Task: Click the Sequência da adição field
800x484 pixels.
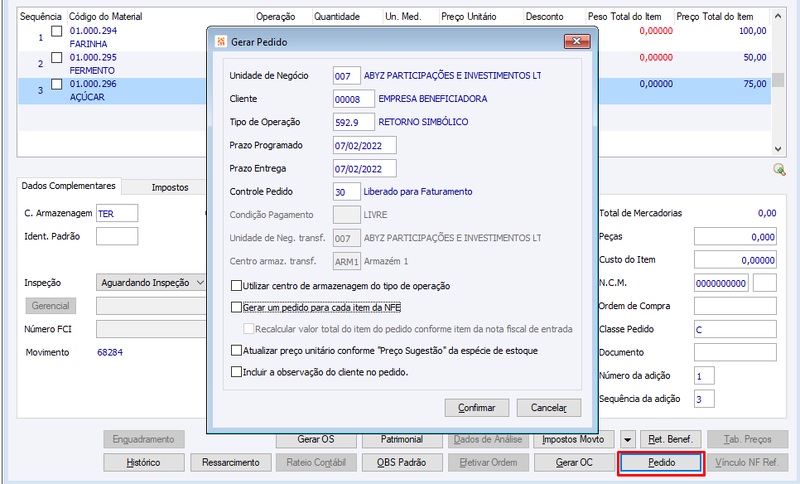Action: point(704,399)
